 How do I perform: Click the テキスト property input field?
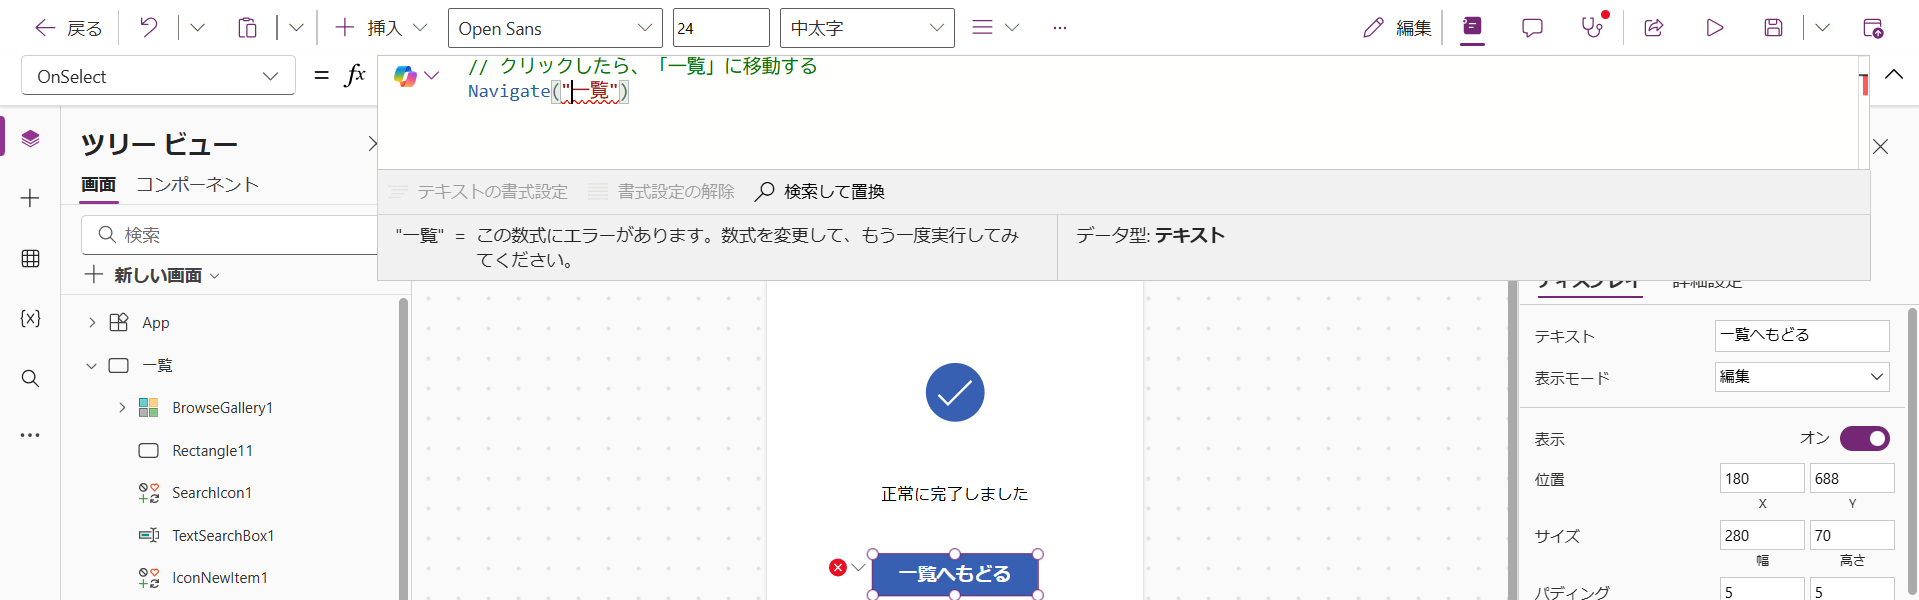click(x=1802, y=335)
